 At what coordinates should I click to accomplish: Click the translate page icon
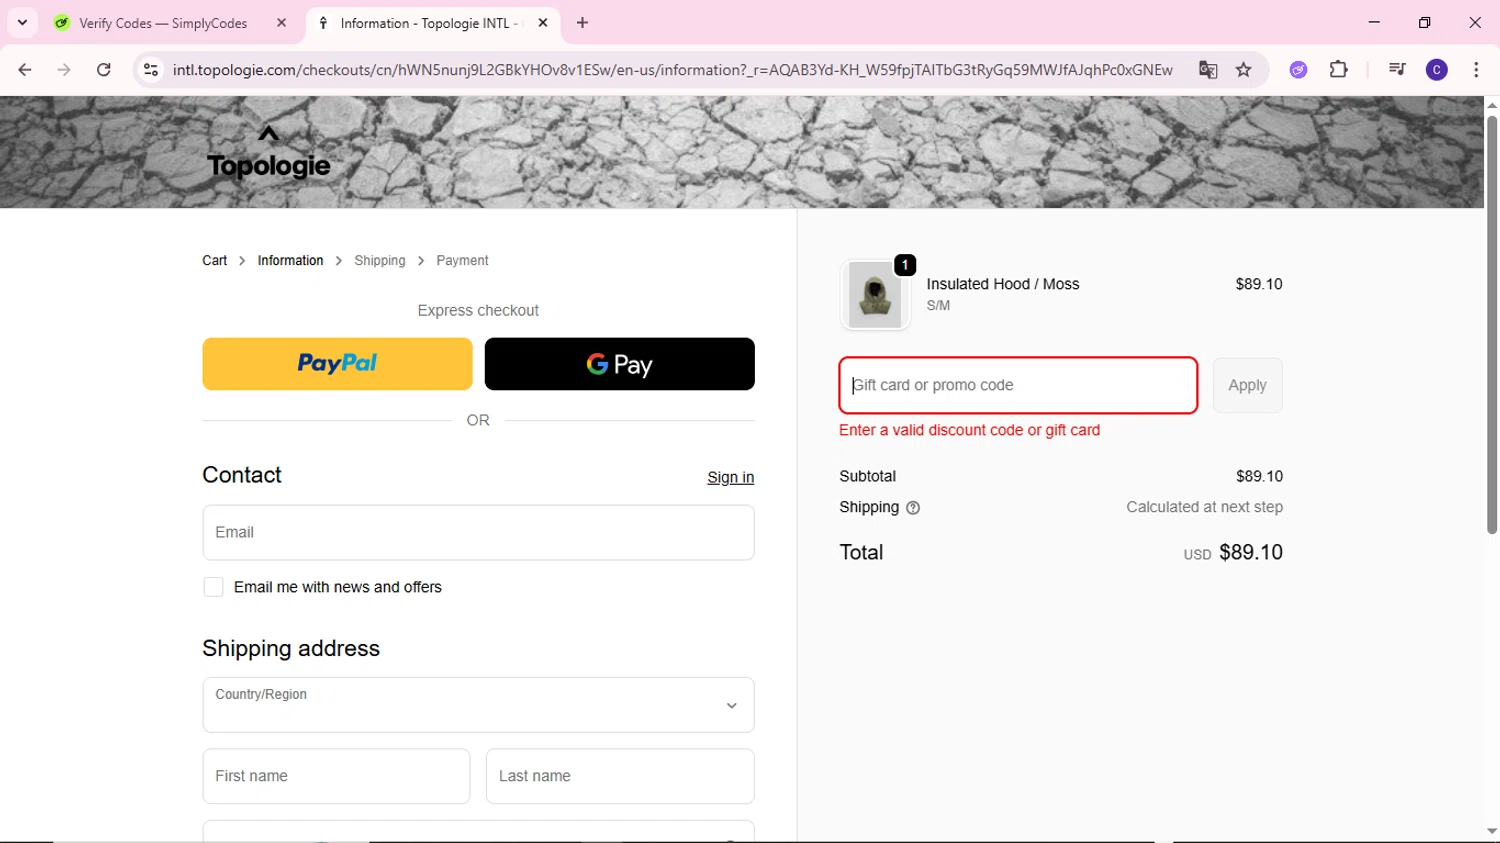(1208, 70)
